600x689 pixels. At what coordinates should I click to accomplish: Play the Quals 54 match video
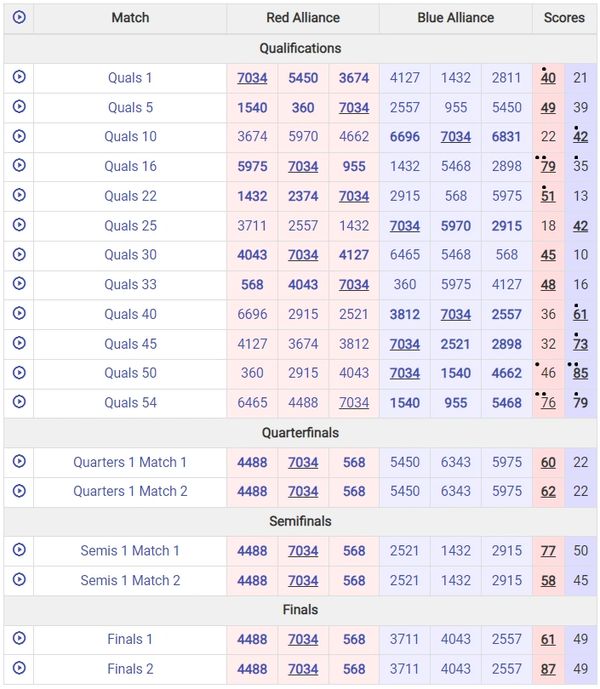19,402
